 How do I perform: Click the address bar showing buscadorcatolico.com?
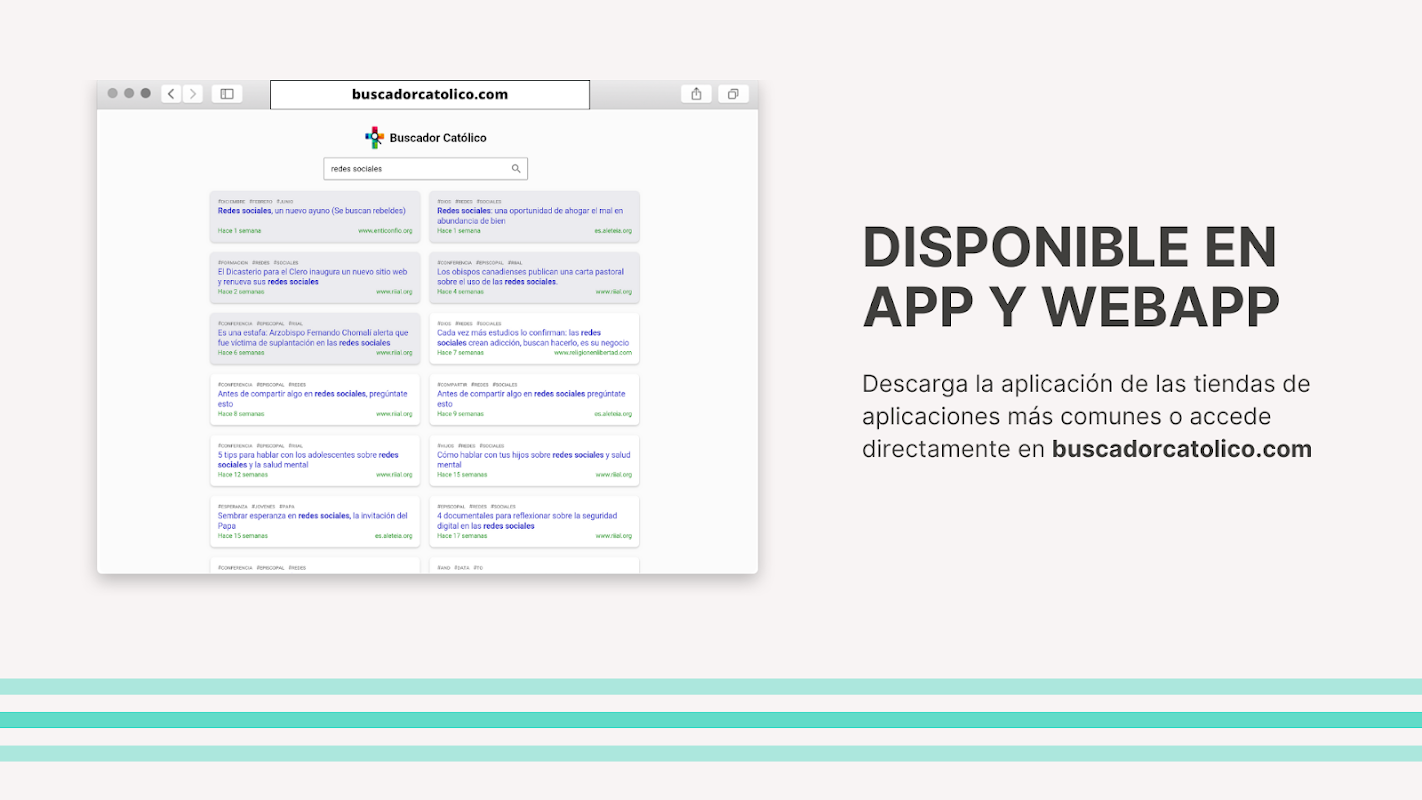point(430,95)
